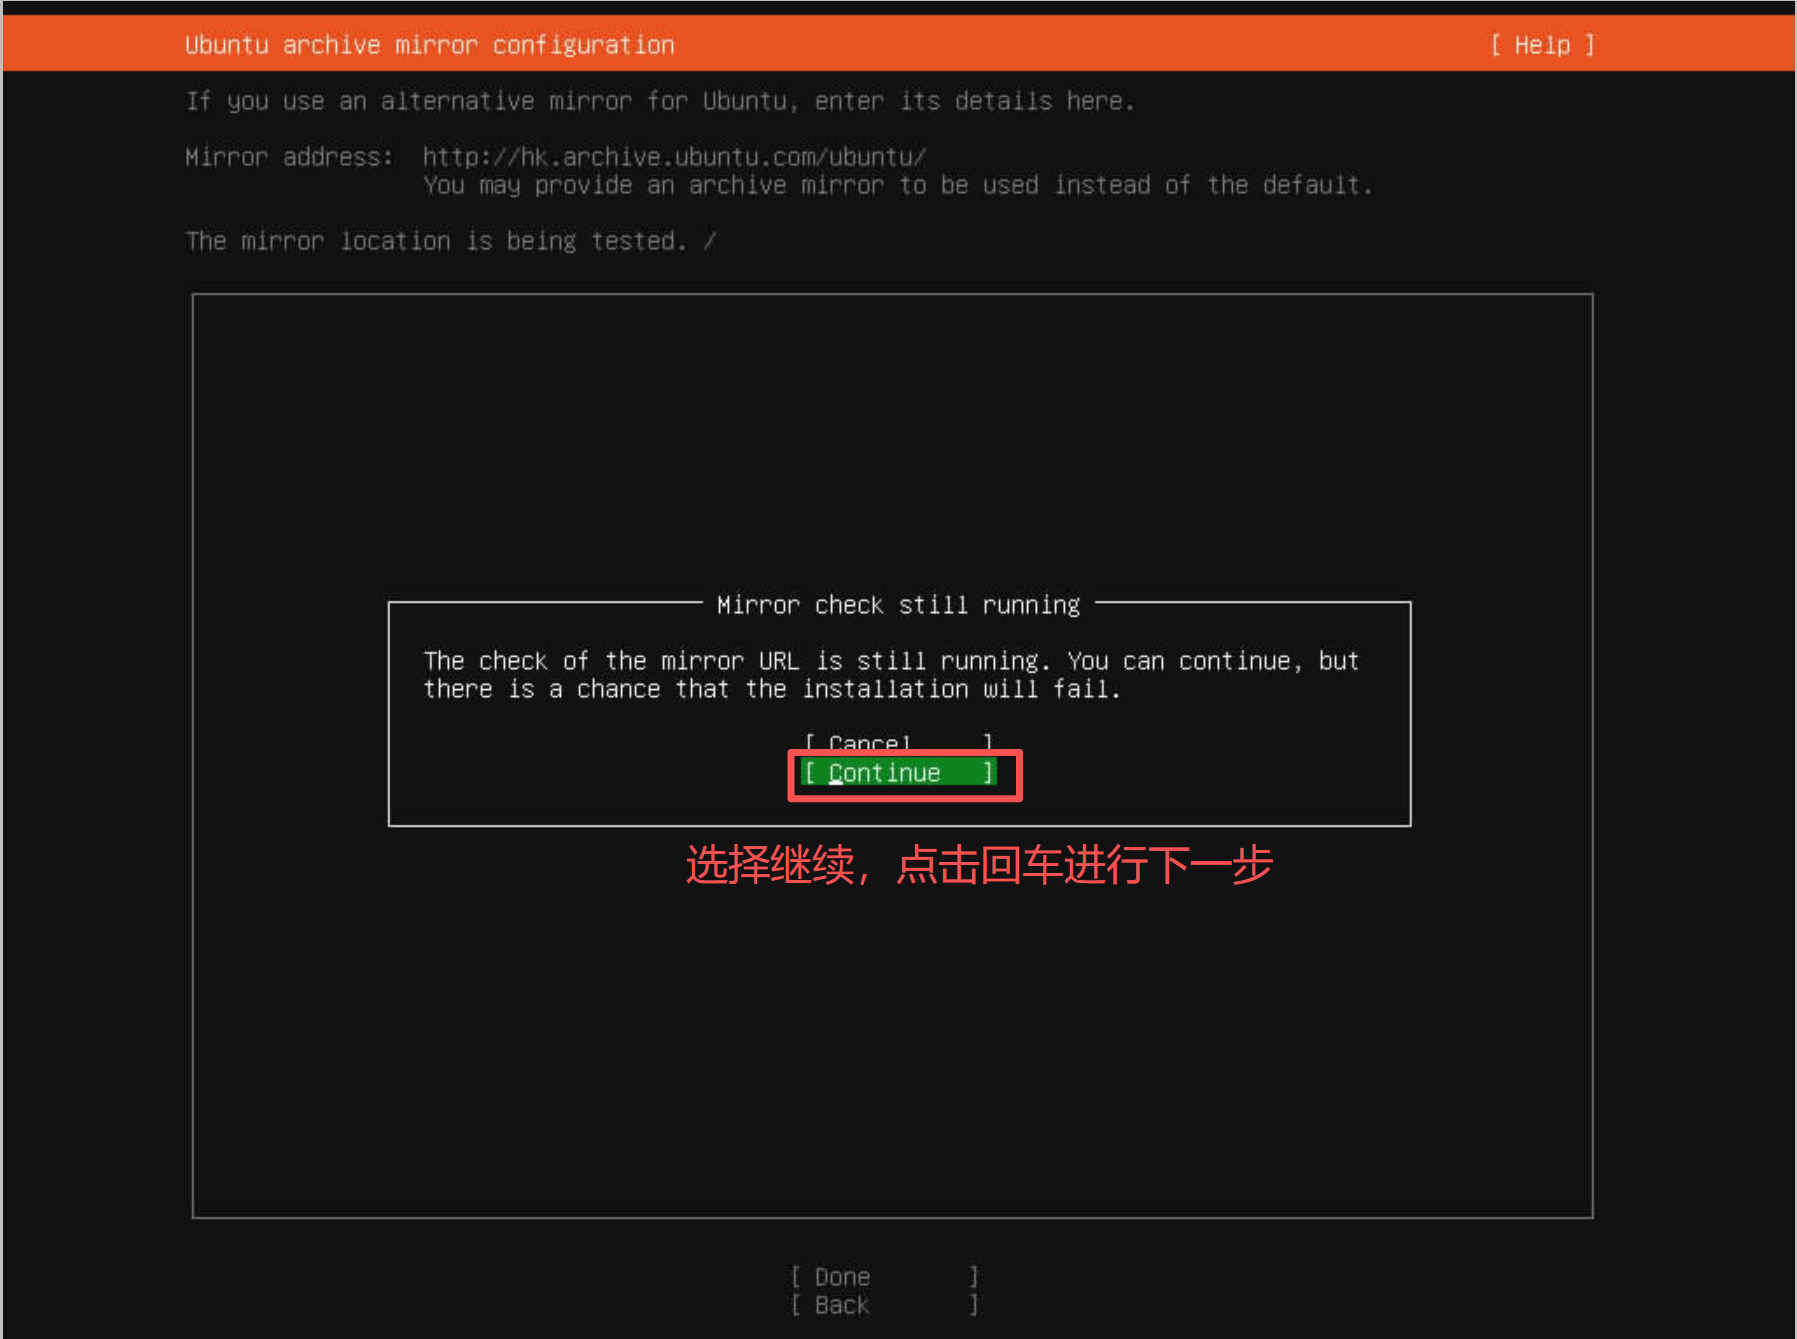
Task: Click the 'mirror location is being tested' status text
Action: (436, 241)
